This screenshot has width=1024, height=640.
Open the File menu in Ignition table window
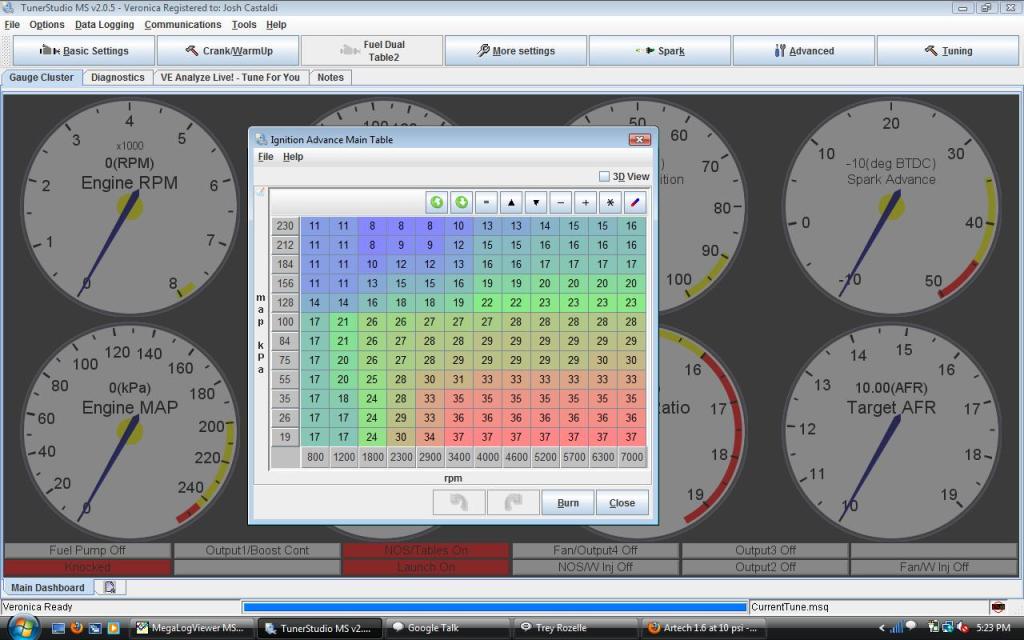click(x=265, y=157)
